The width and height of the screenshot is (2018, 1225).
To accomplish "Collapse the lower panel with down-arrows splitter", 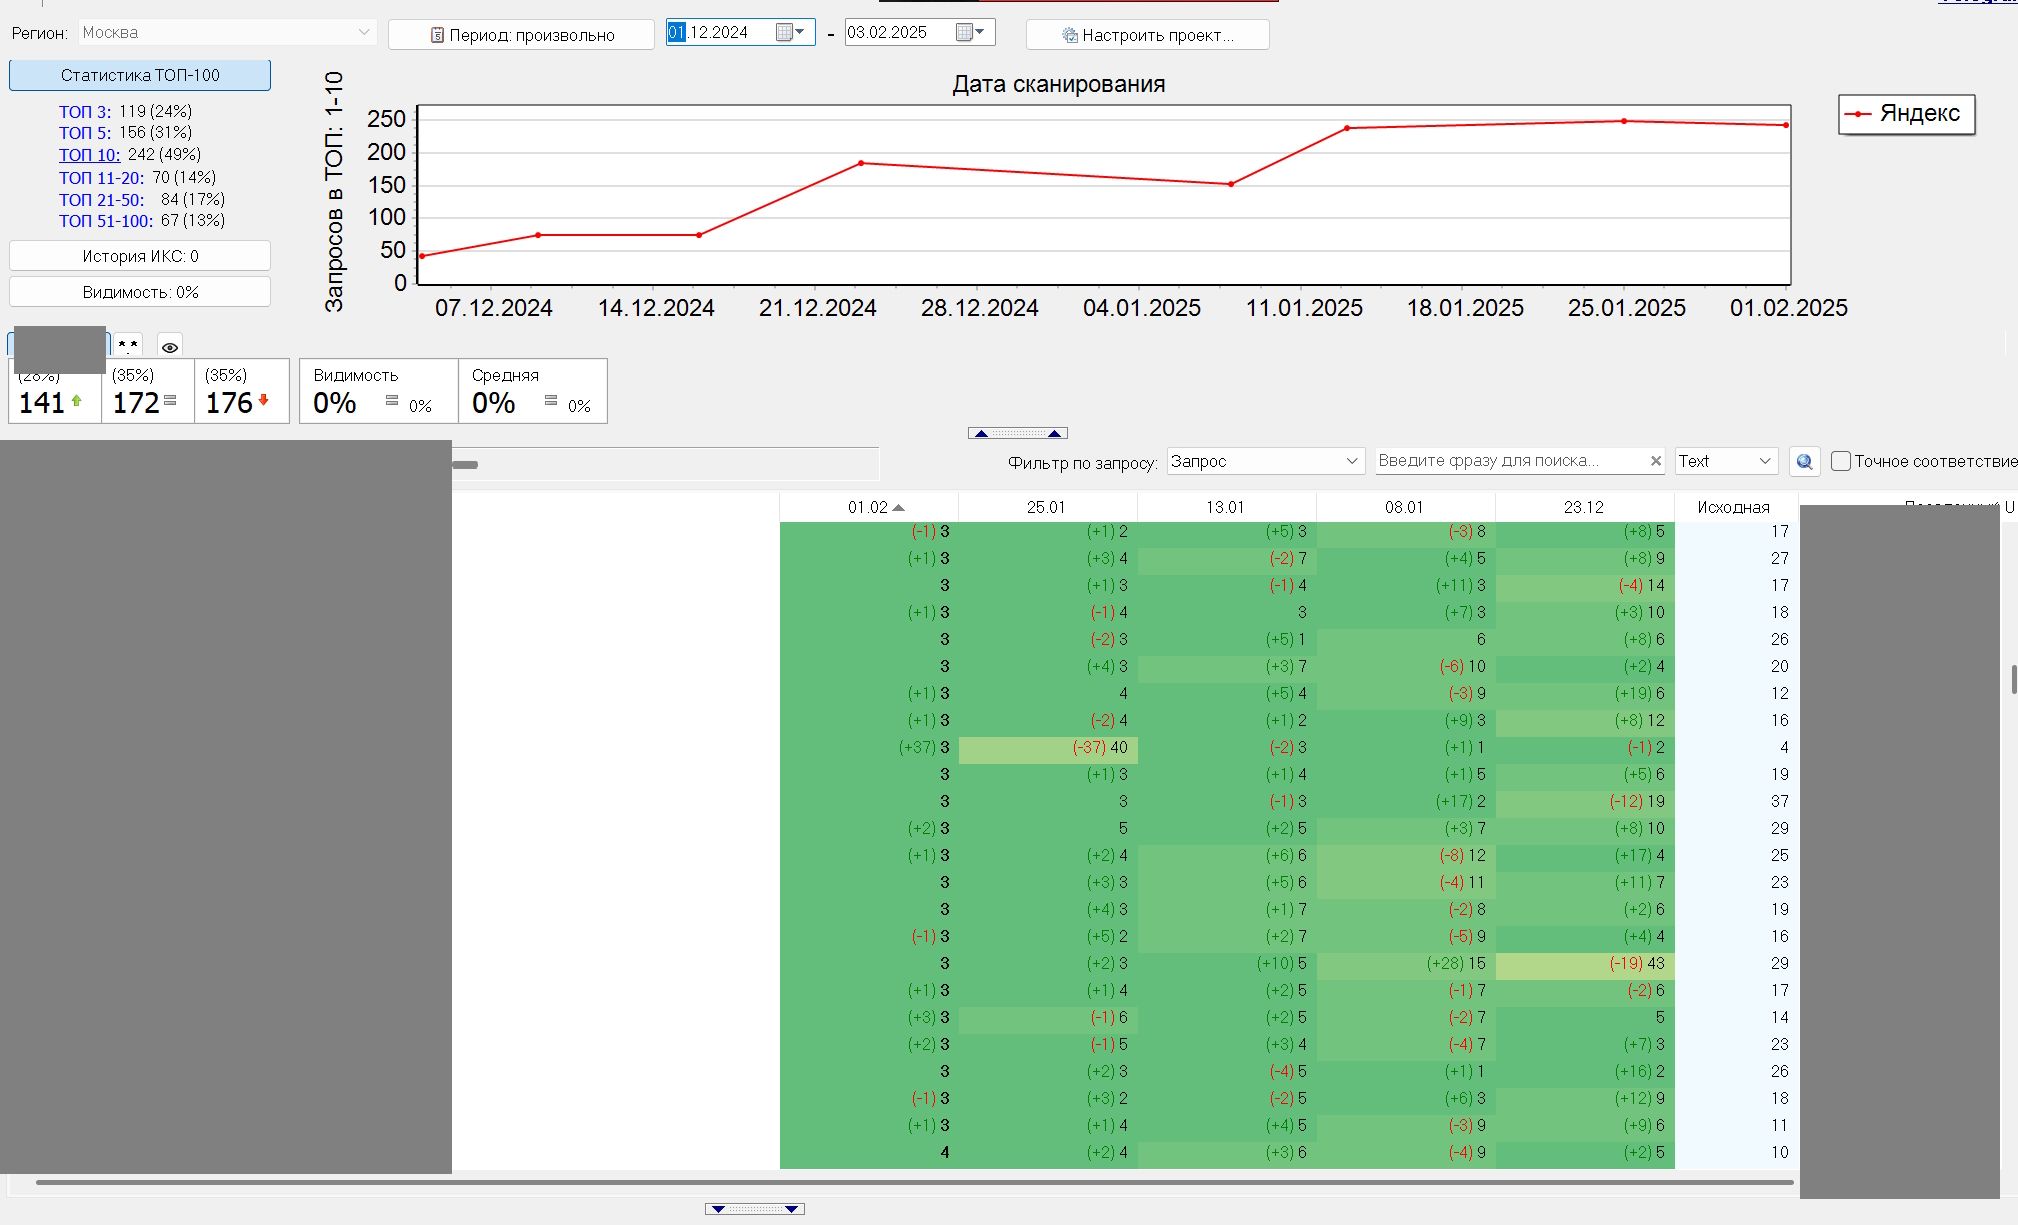I will pos(754,1209).
